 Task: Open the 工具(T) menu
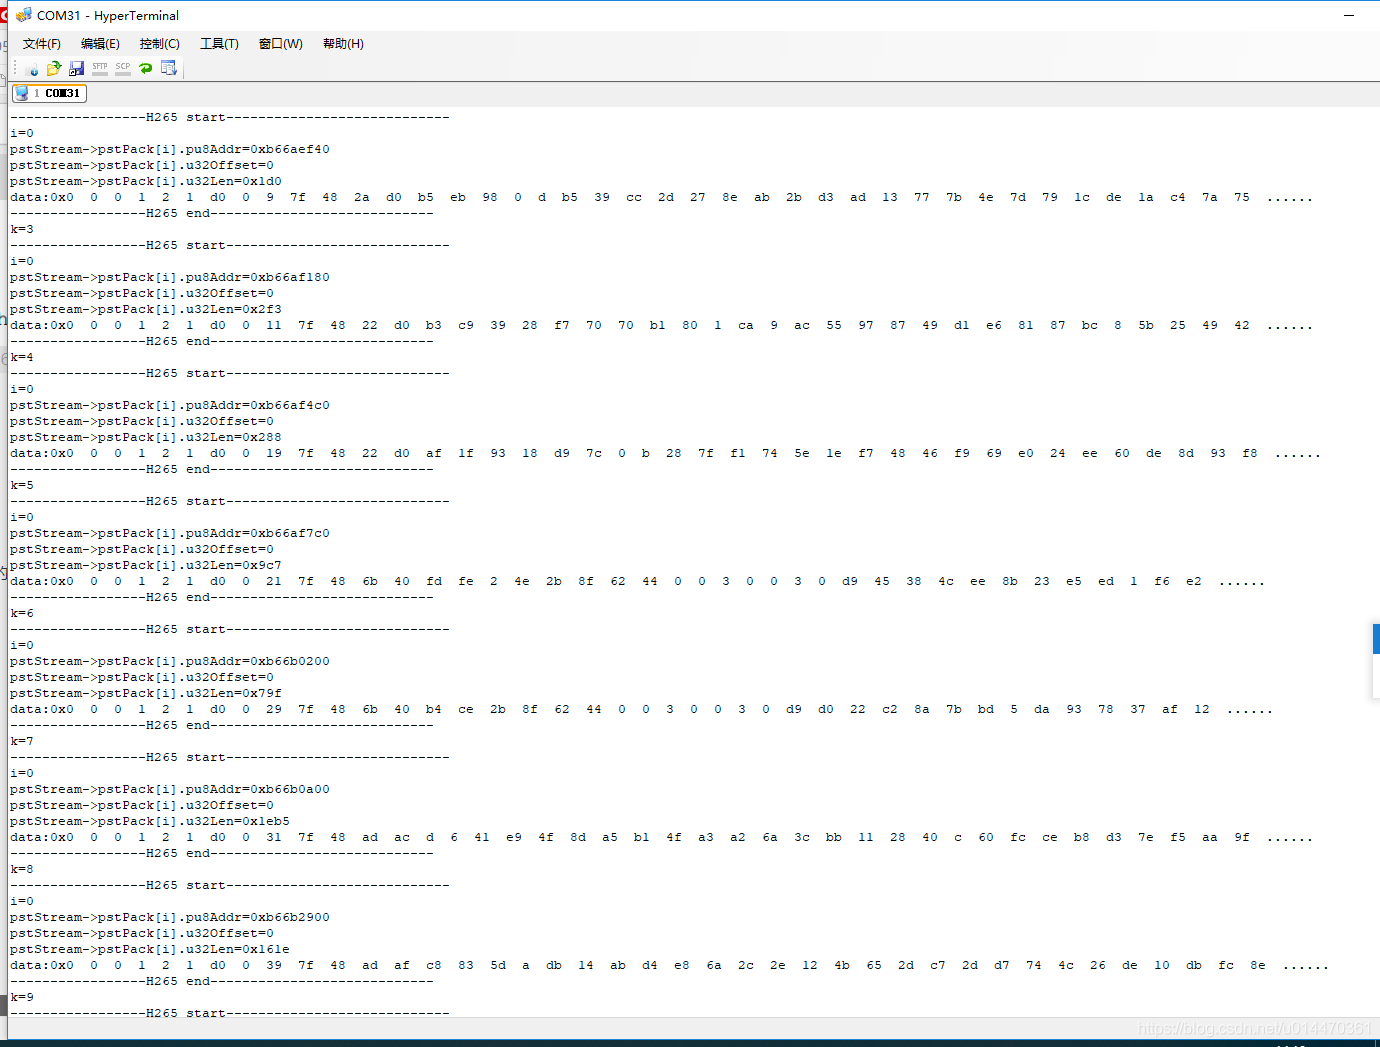219,44
